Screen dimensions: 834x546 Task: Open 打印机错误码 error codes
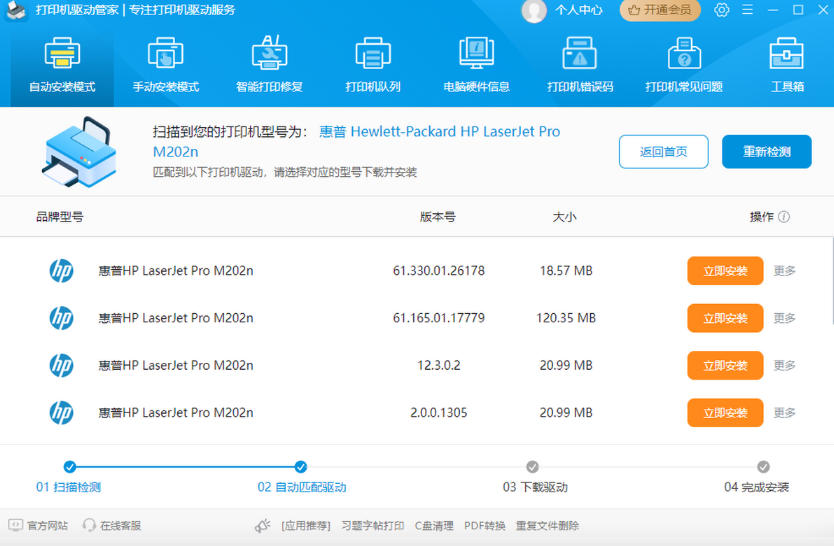(580, 65)
